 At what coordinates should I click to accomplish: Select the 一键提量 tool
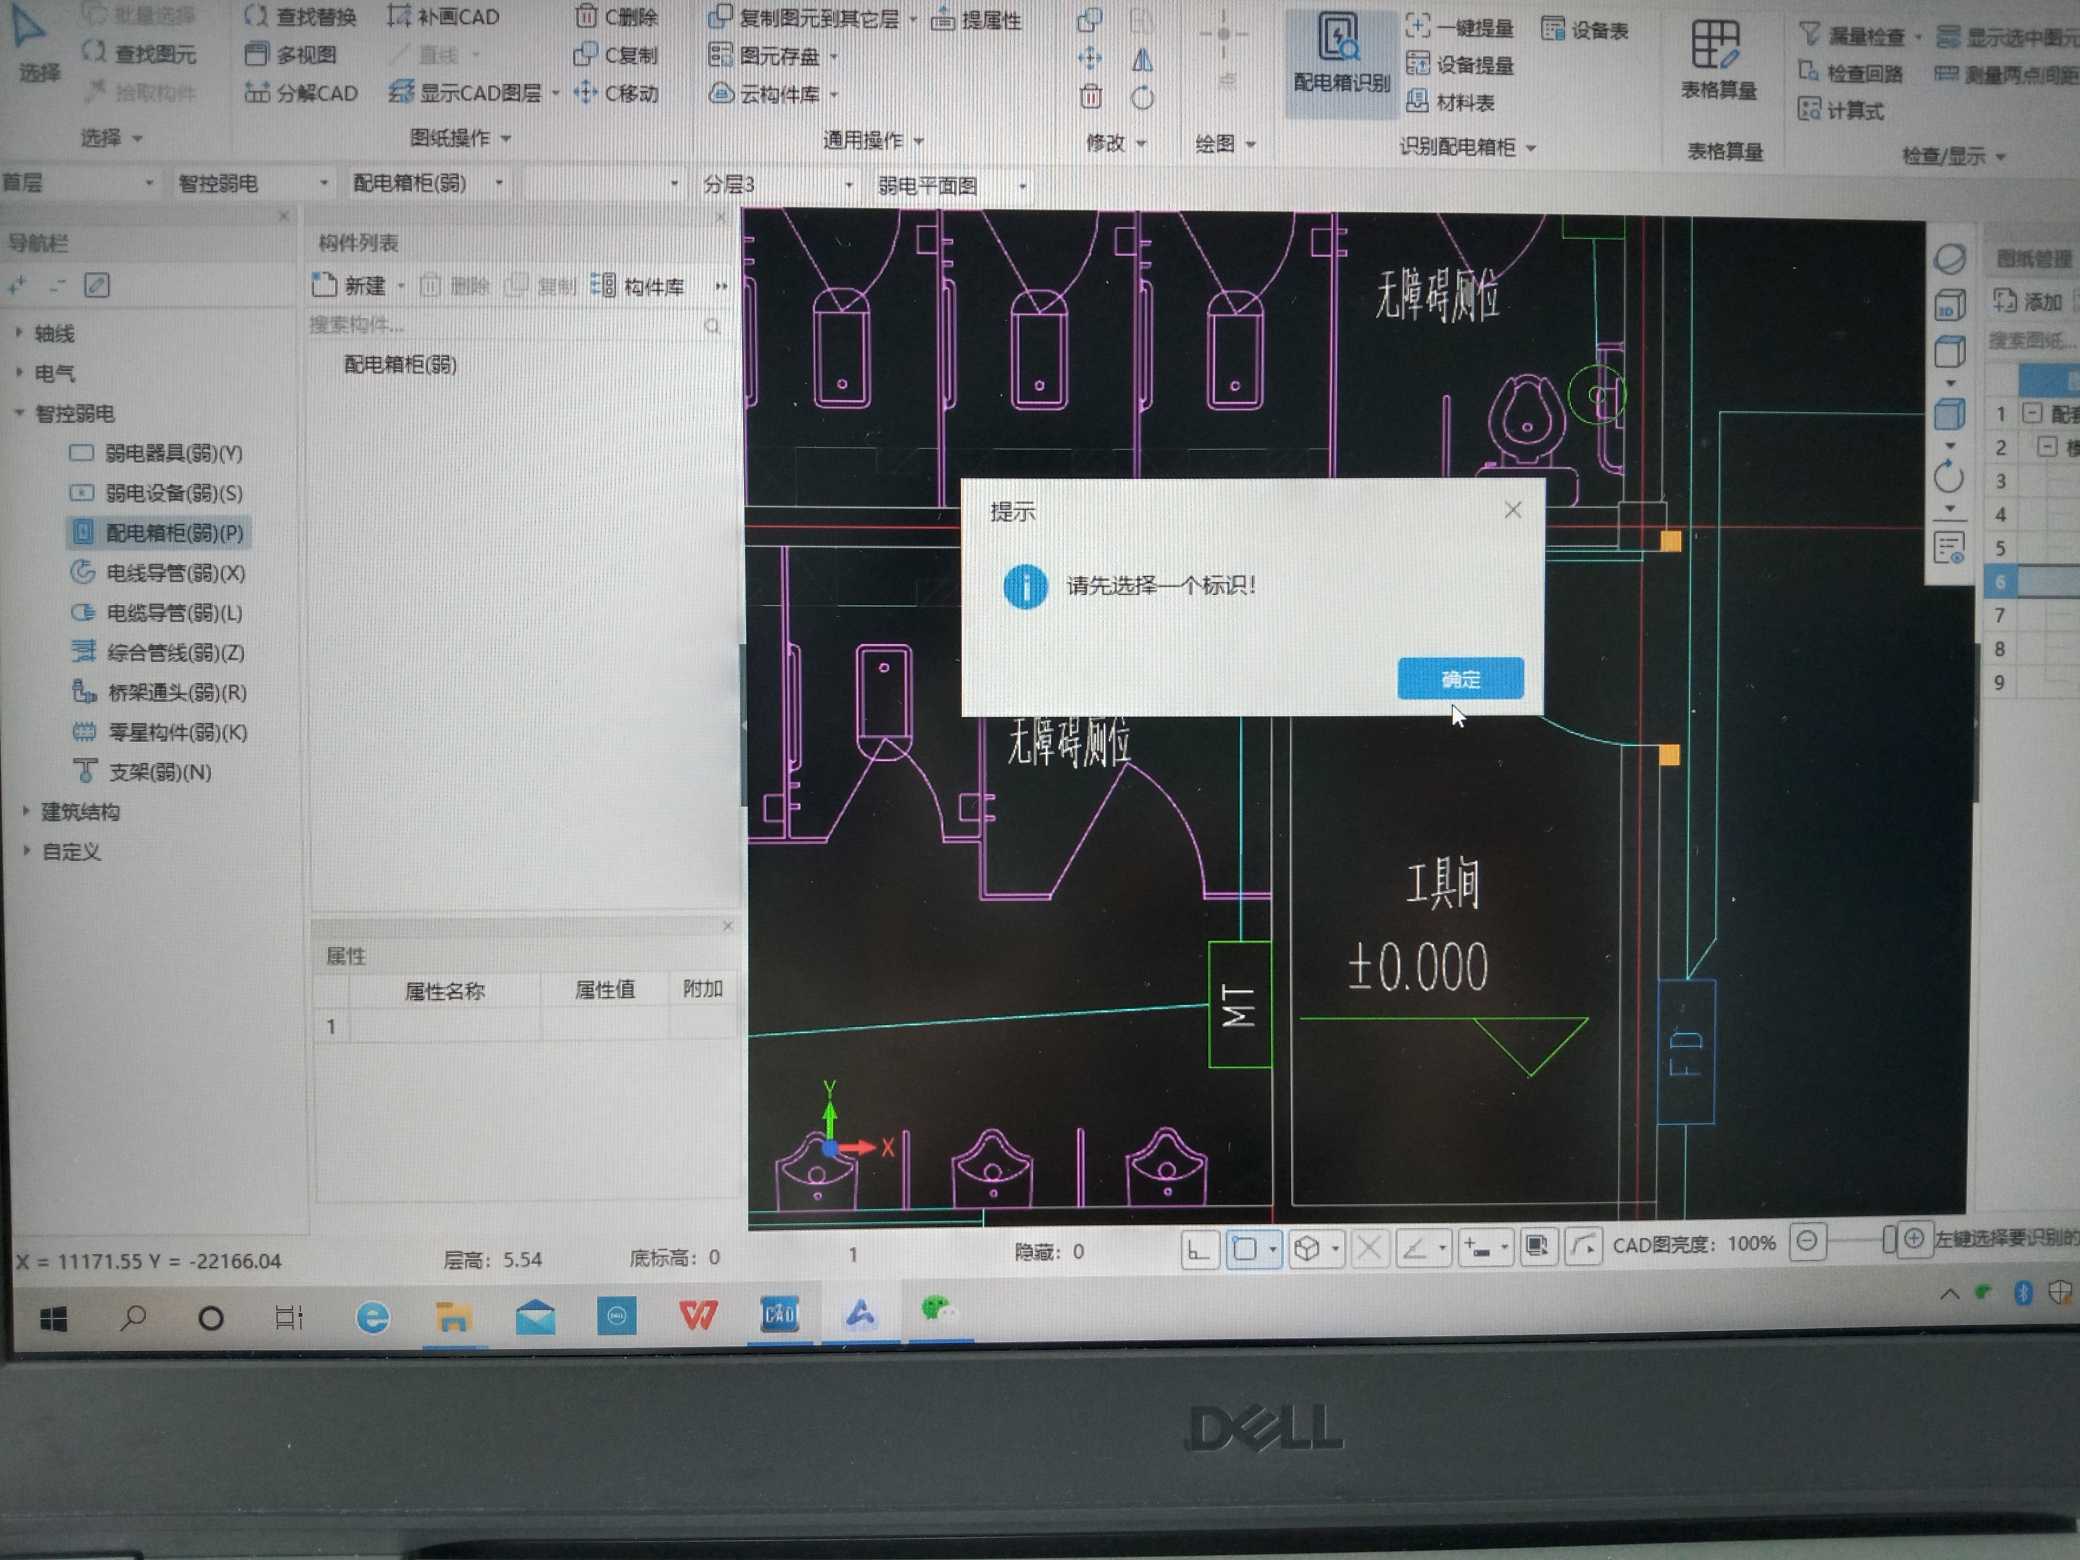tap(1459, 27)
